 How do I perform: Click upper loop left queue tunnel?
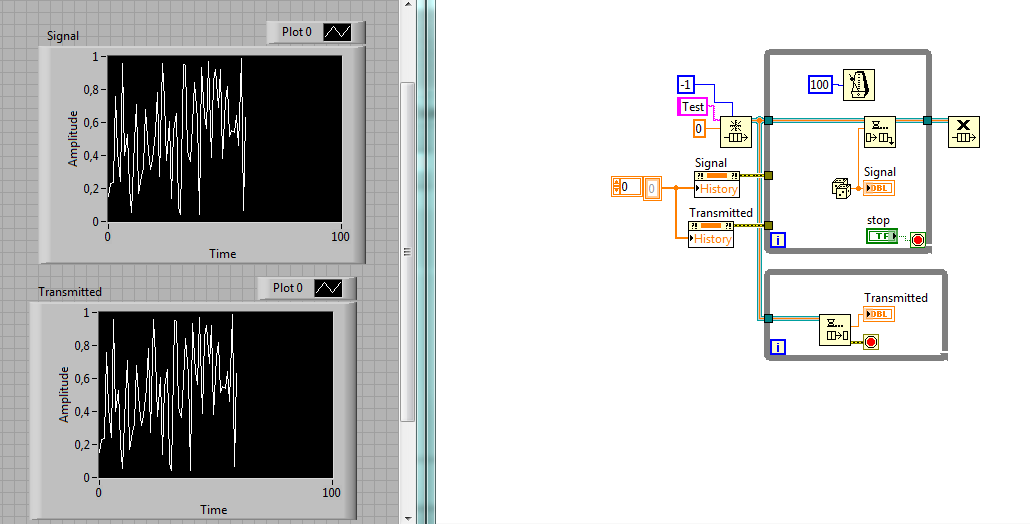click(769, 120)
